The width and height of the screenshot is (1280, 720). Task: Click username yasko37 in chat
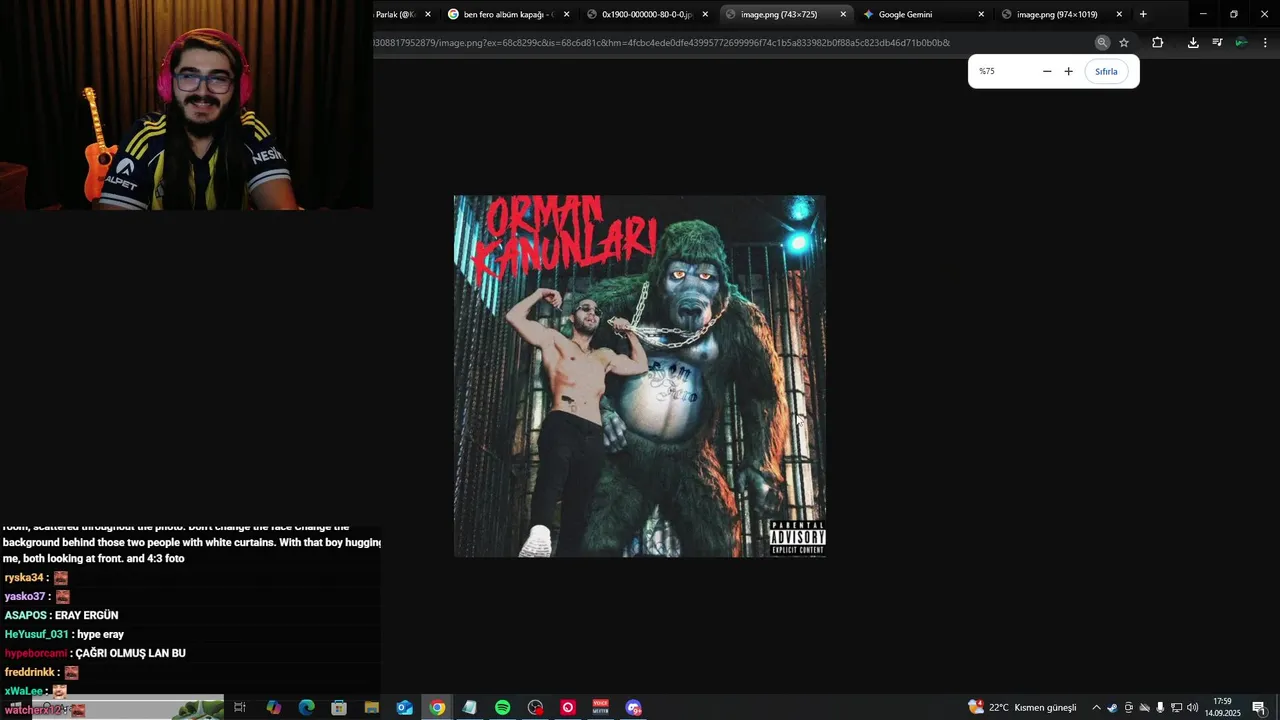pos(25,596)
